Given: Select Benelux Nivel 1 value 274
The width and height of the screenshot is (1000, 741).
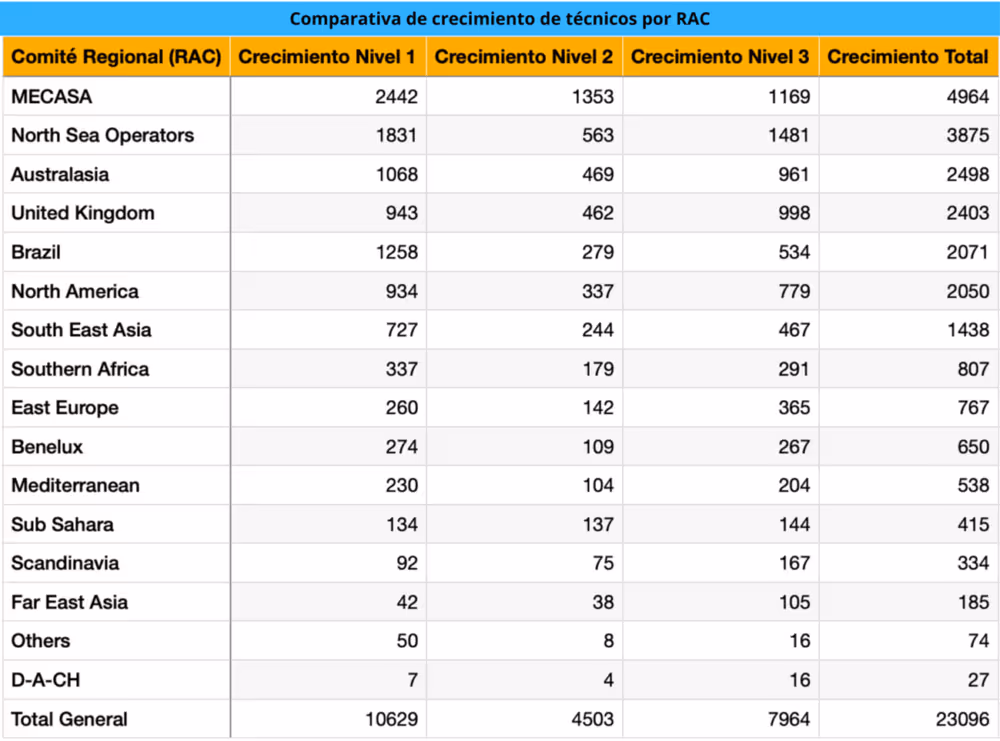Looking at the screenshot, I should (402, 446).
